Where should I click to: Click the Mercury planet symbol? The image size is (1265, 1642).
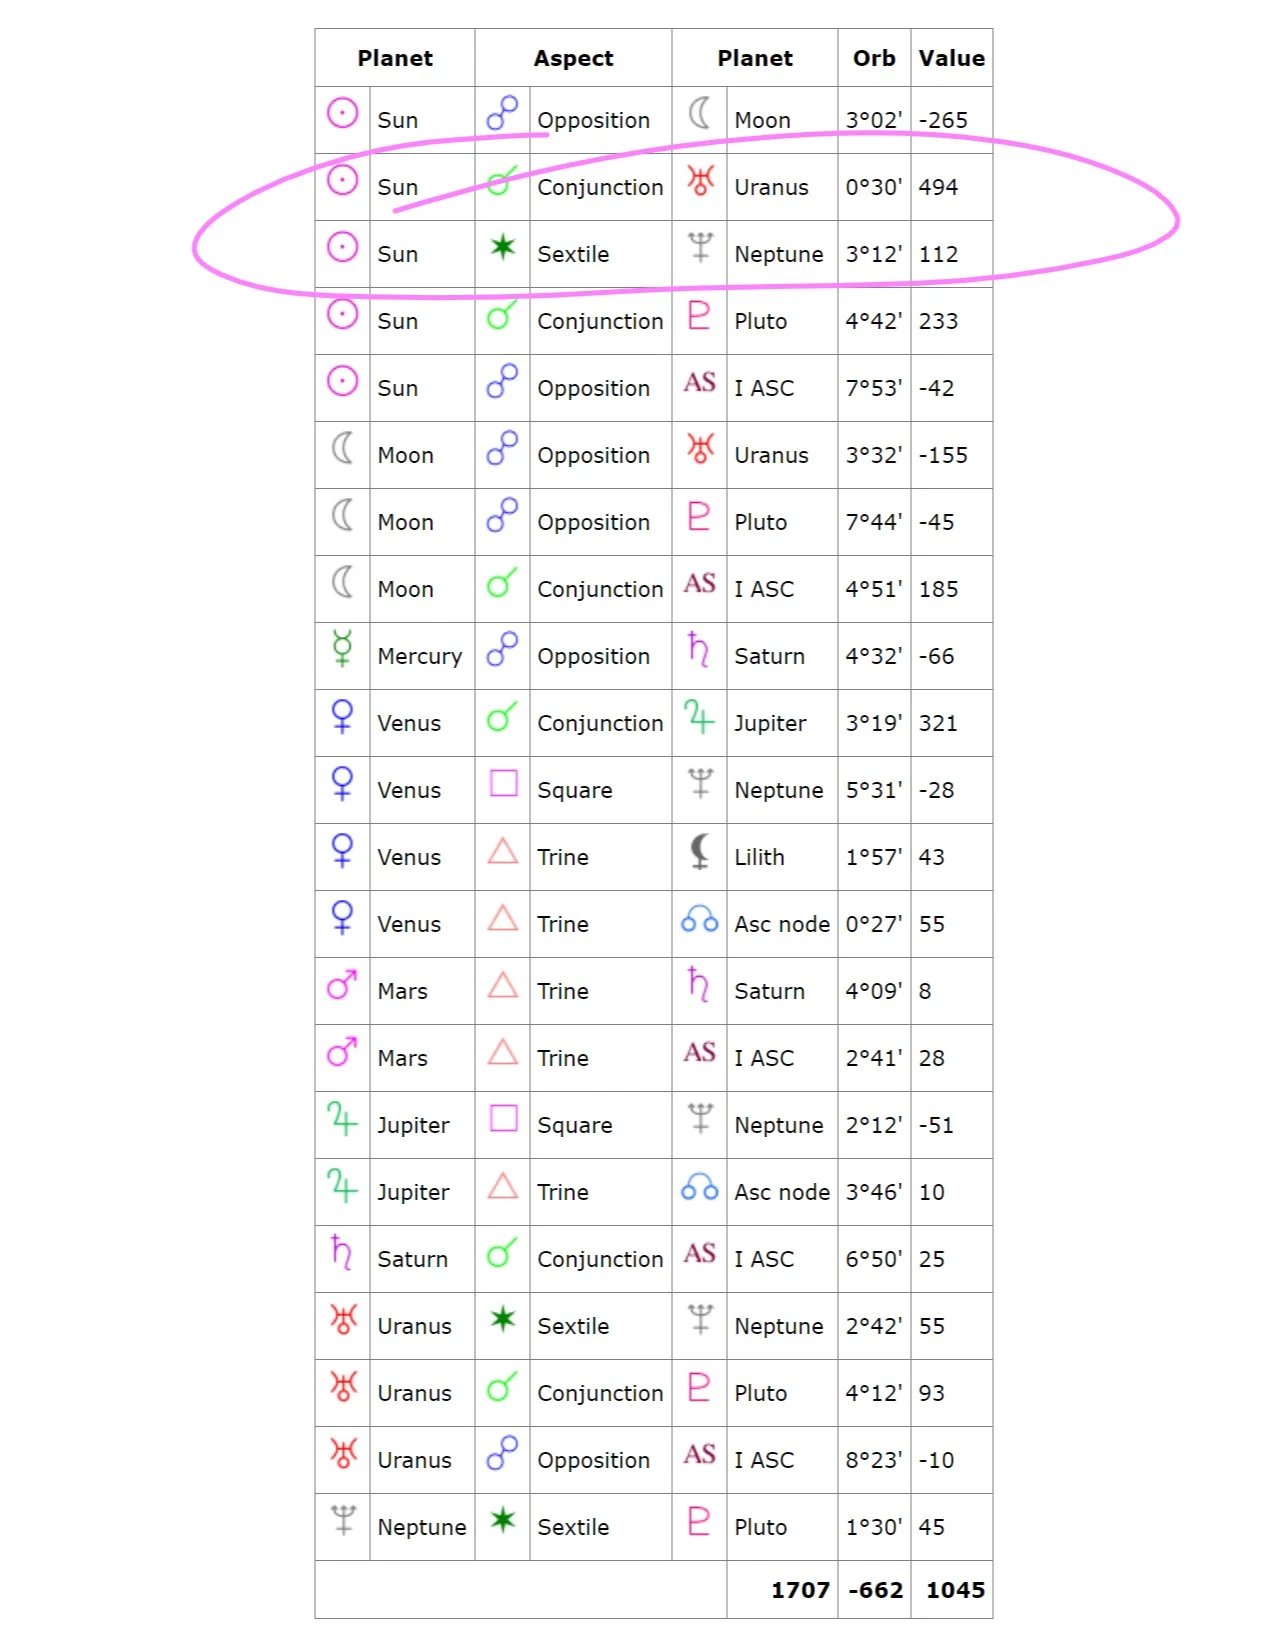342,649
